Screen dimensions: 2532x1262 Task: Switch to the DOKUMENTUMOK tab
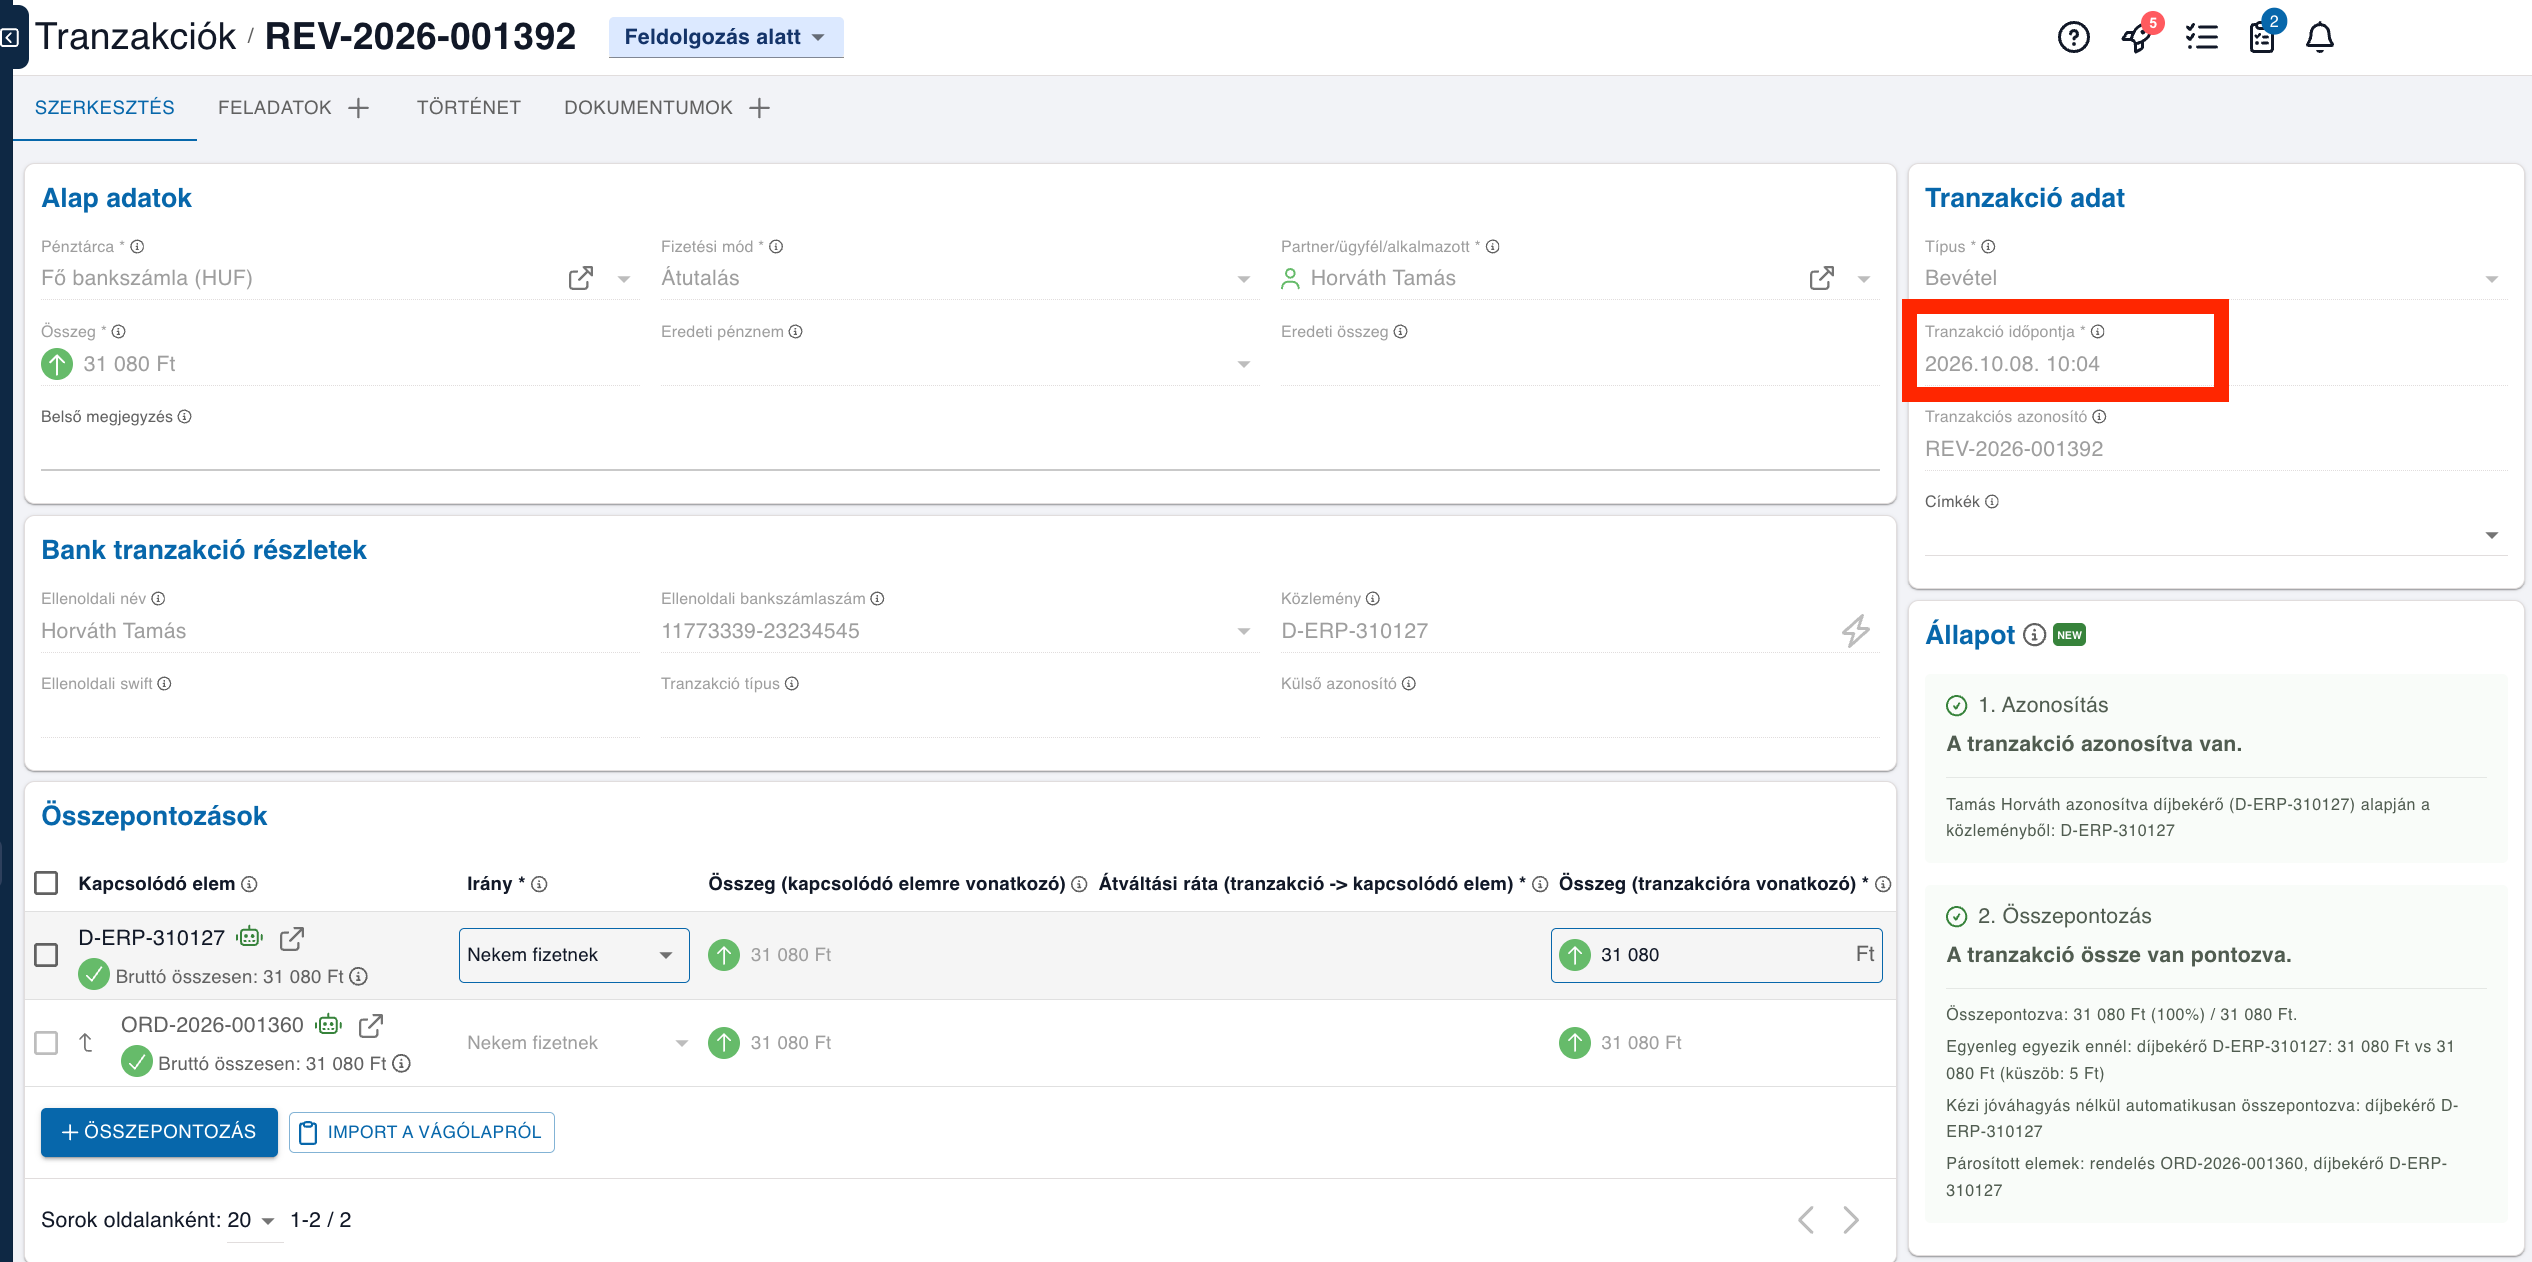click(x=648, y=107)
